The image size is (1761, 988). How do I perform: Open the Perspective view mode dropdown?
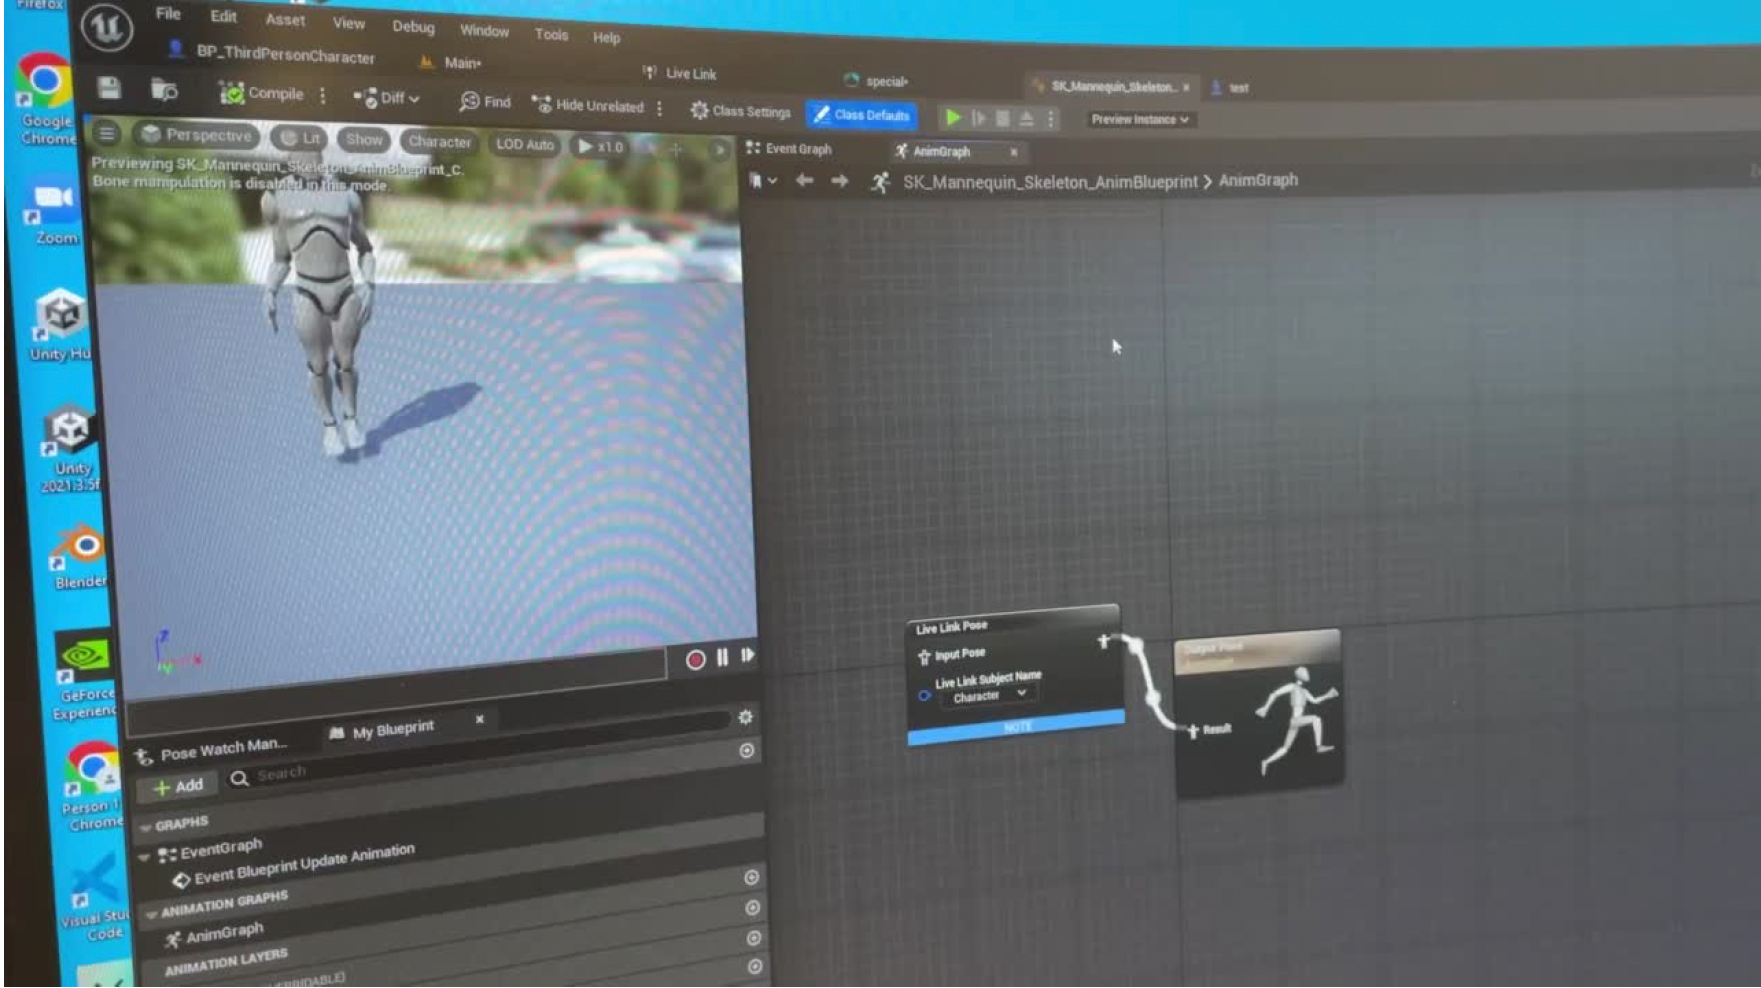point(197,135)
